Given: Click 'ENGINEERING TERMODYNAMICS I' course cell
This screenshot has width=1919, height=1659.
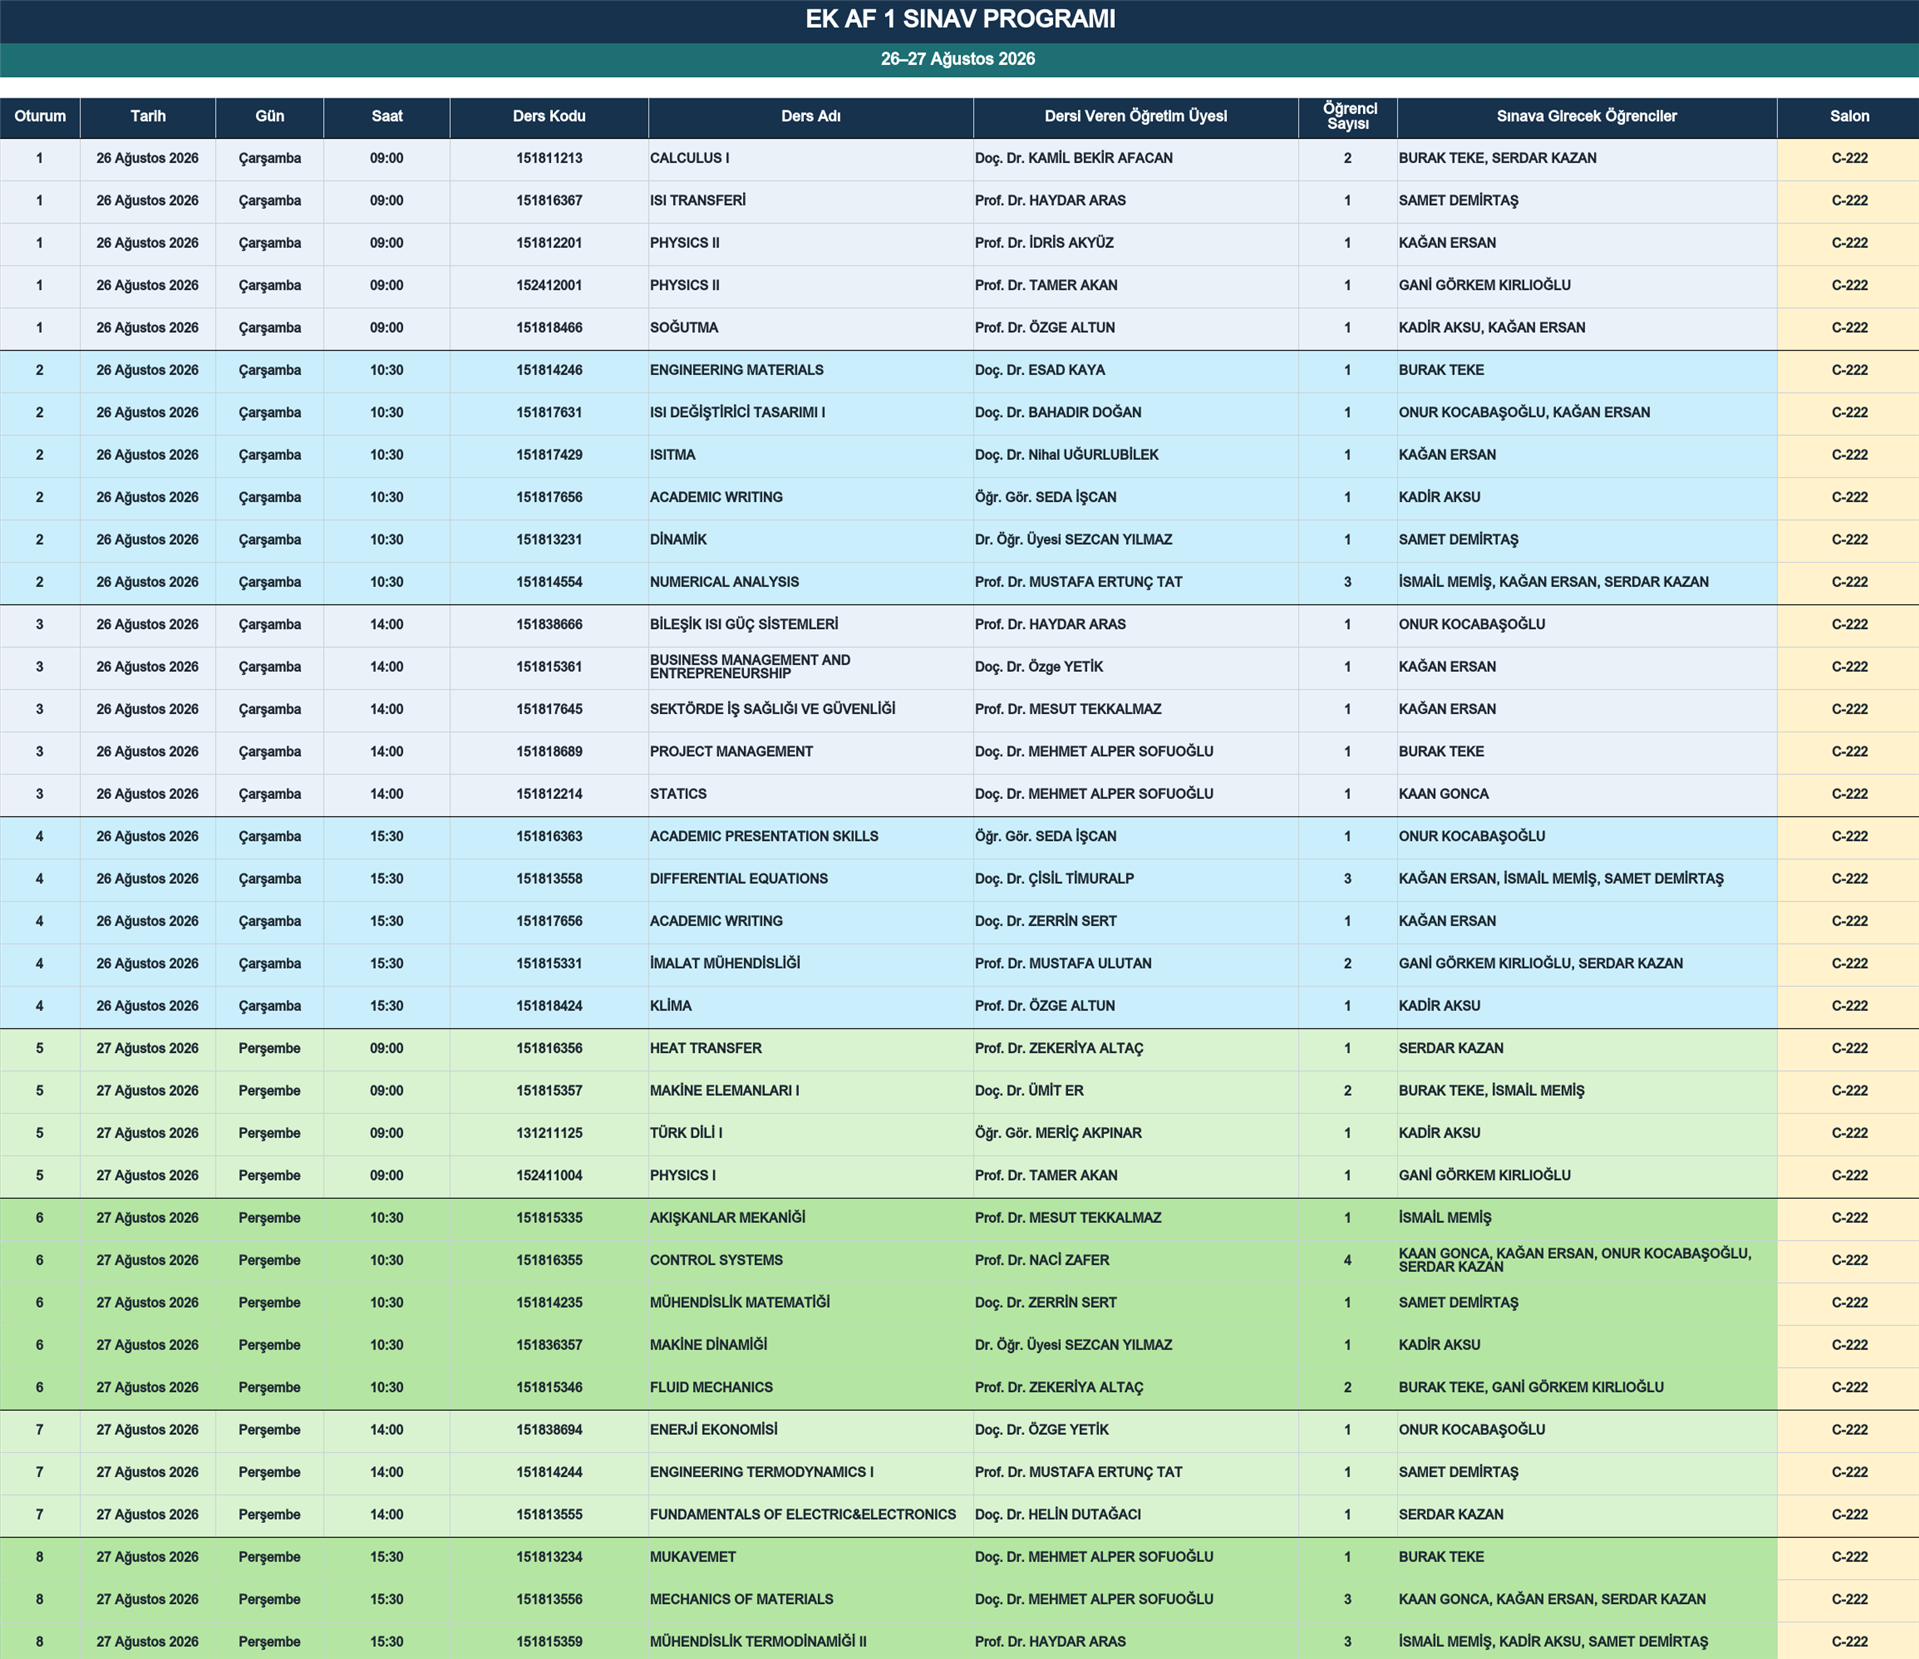Looking at the screenshot, I should pos(811,1473).
